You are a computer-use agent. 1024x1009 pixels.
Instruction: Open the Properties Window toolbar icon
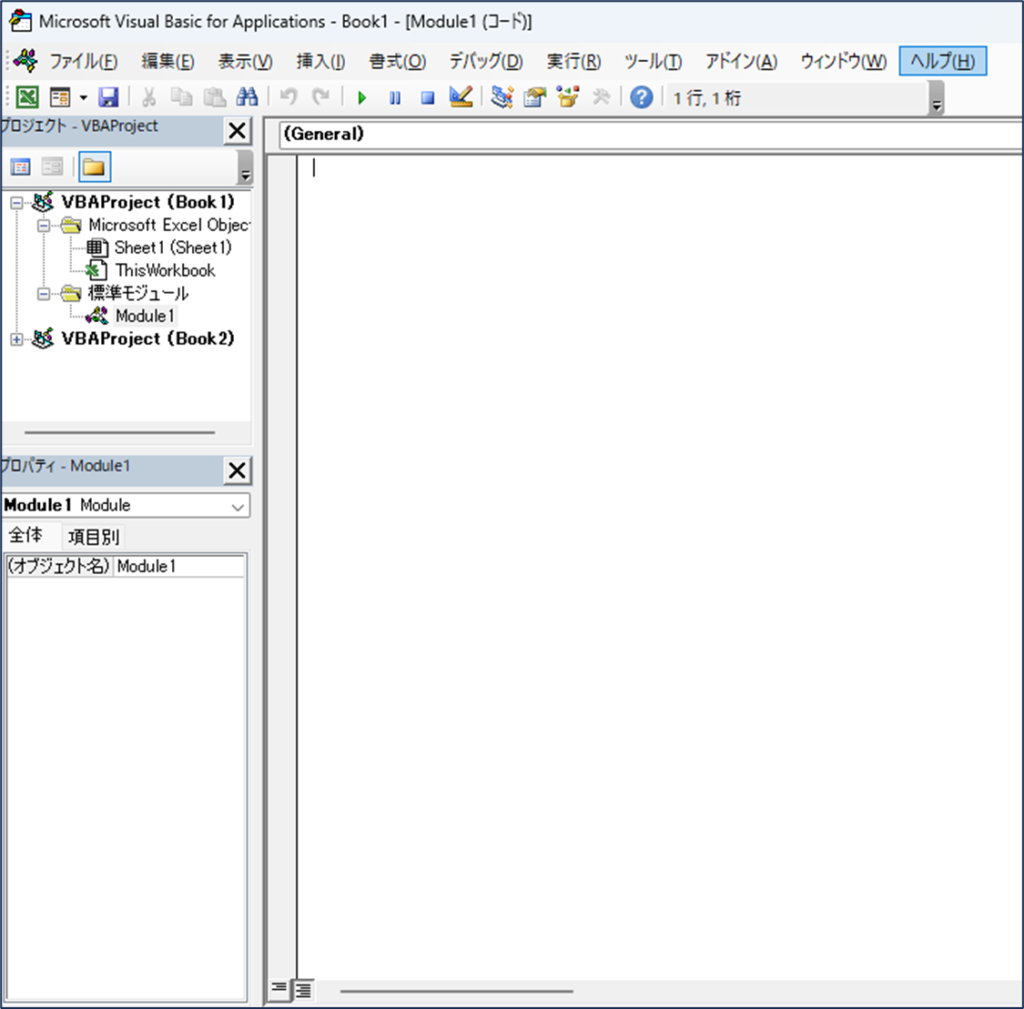tap(535, 97)
